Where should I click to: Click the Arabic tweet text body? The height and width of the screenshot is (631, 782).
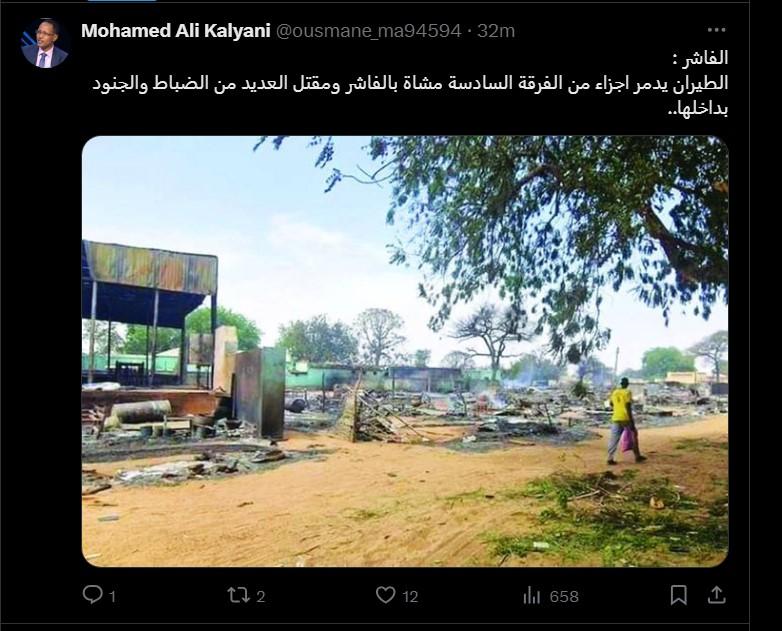click(x=410, y=83)
